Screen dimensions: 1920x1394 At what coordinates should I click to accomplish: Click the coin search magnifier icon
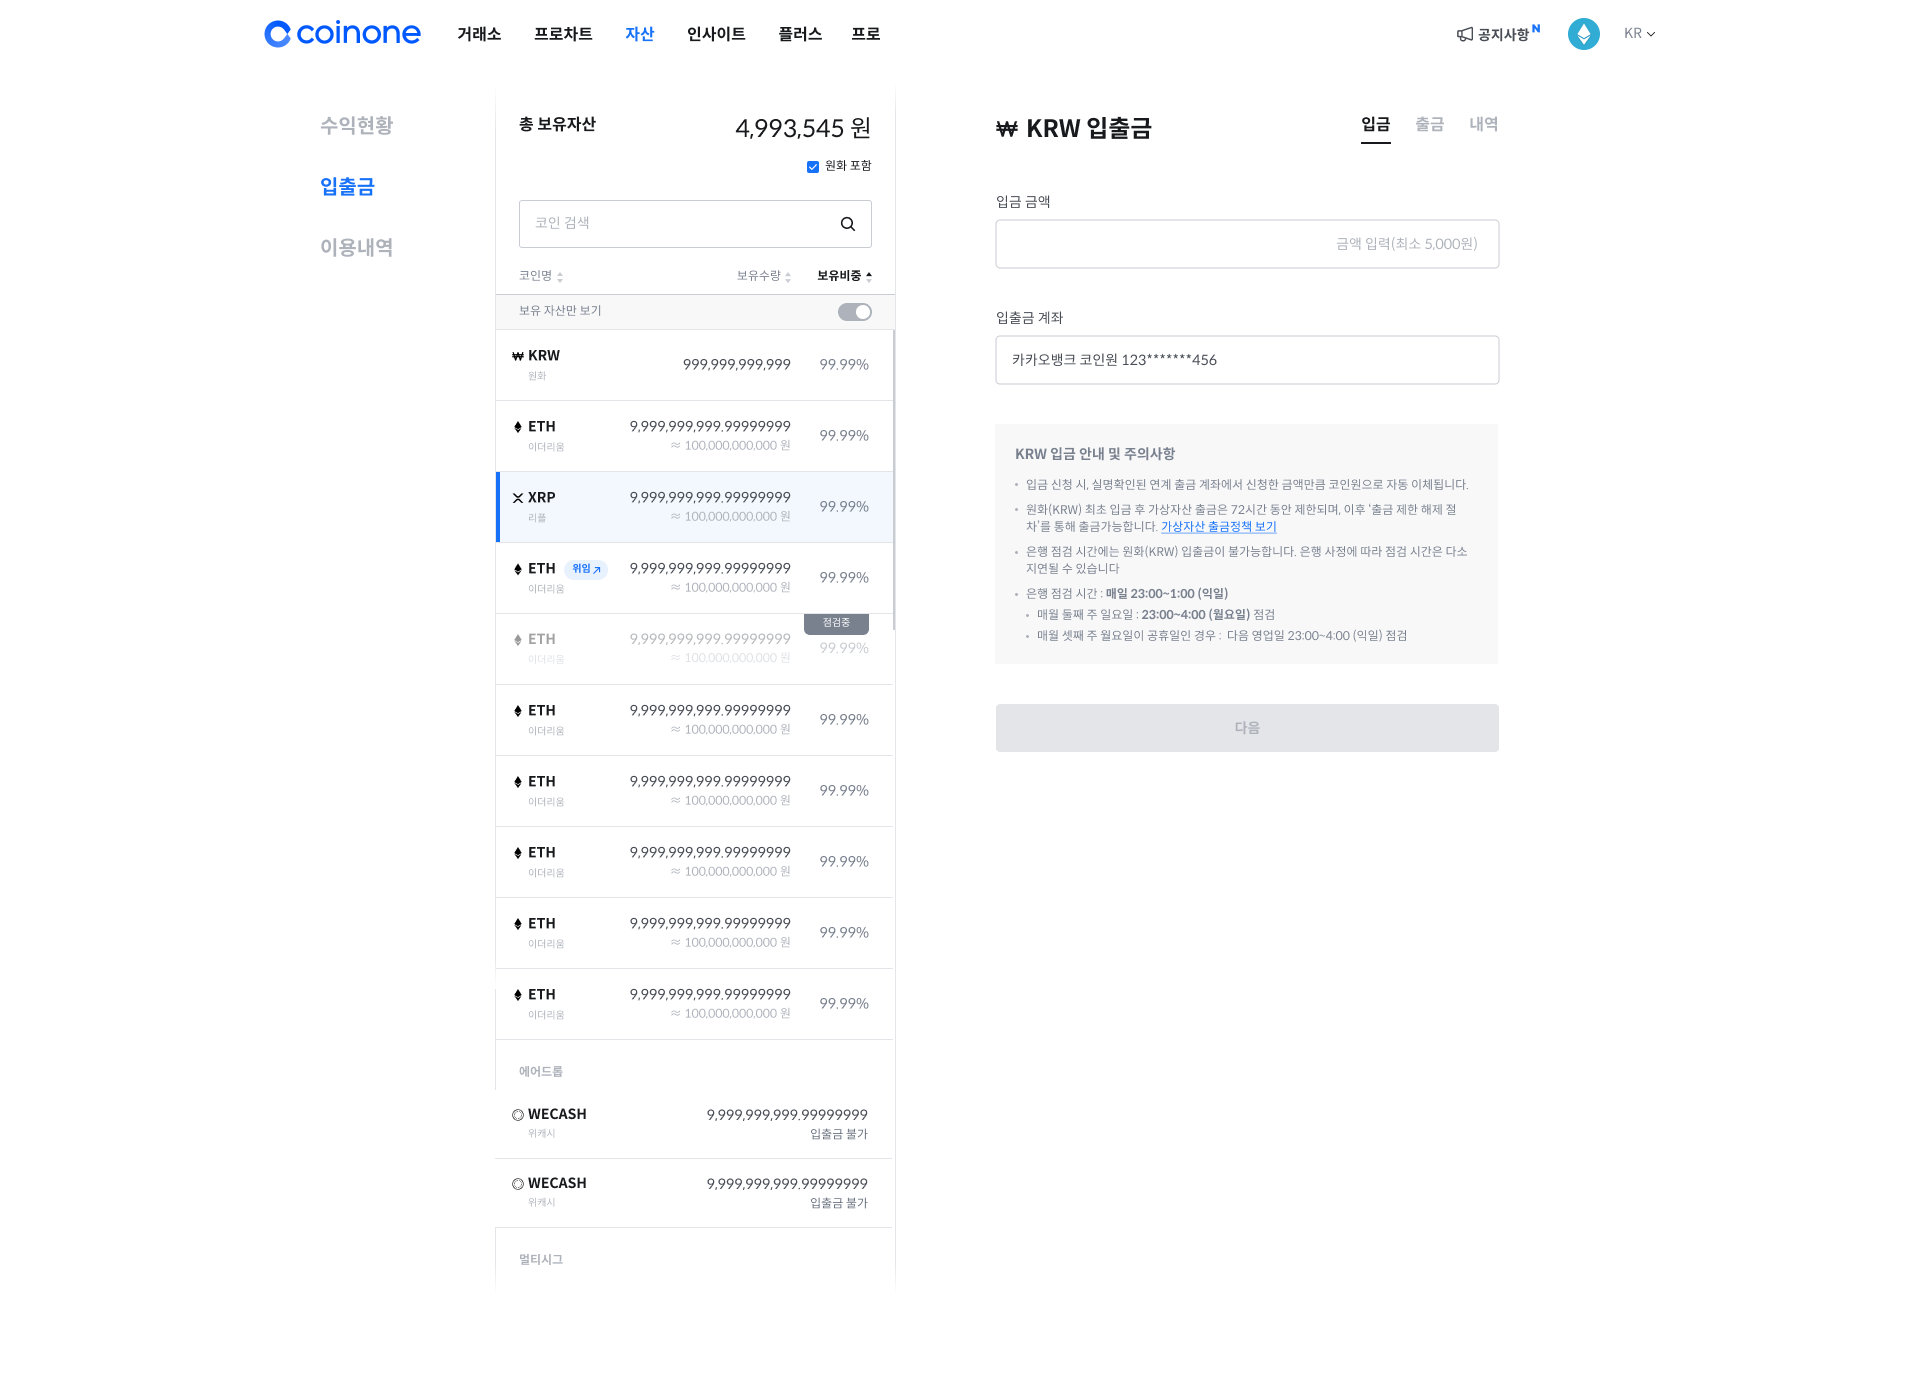[x=847, y=224]
